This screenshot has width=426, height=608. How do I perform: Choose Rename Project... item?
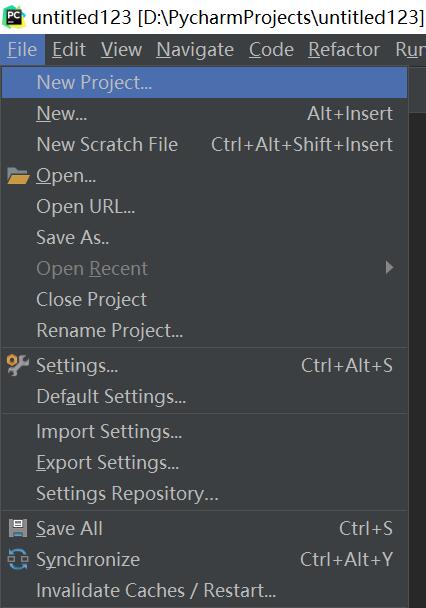tap(204, 330)
